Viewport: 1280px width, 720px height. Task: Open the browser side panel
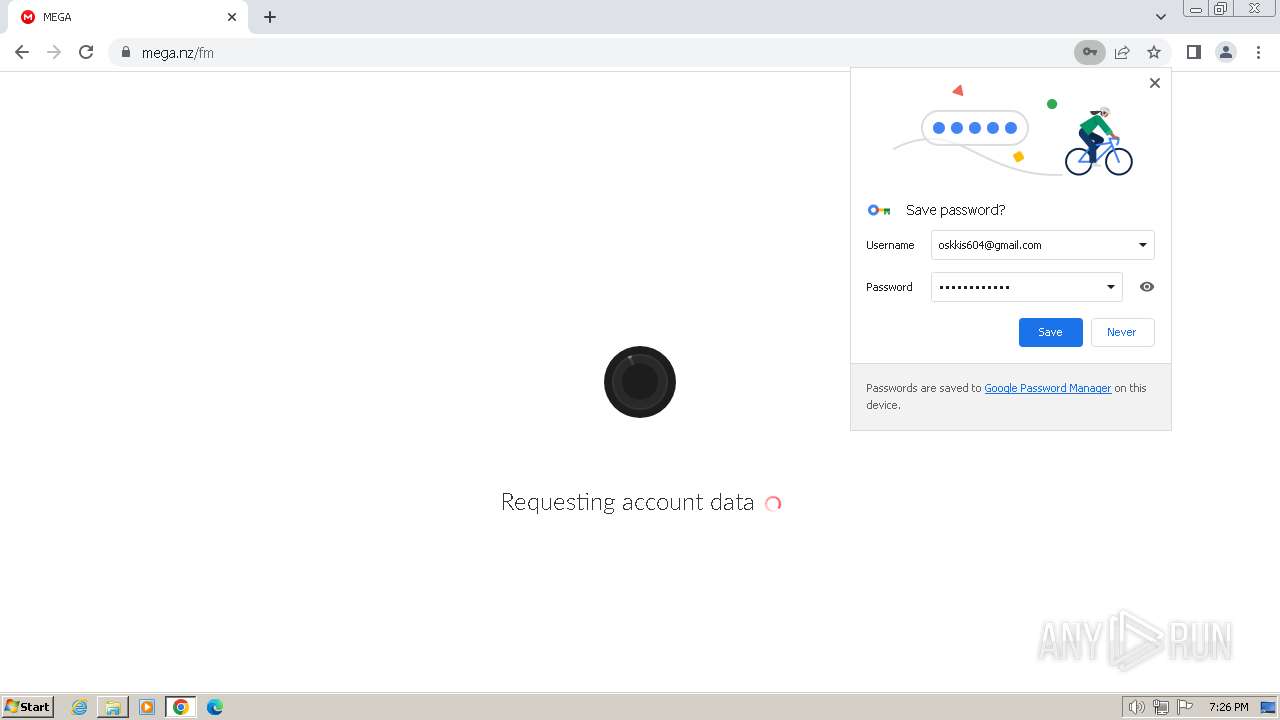coord(1194,52)
